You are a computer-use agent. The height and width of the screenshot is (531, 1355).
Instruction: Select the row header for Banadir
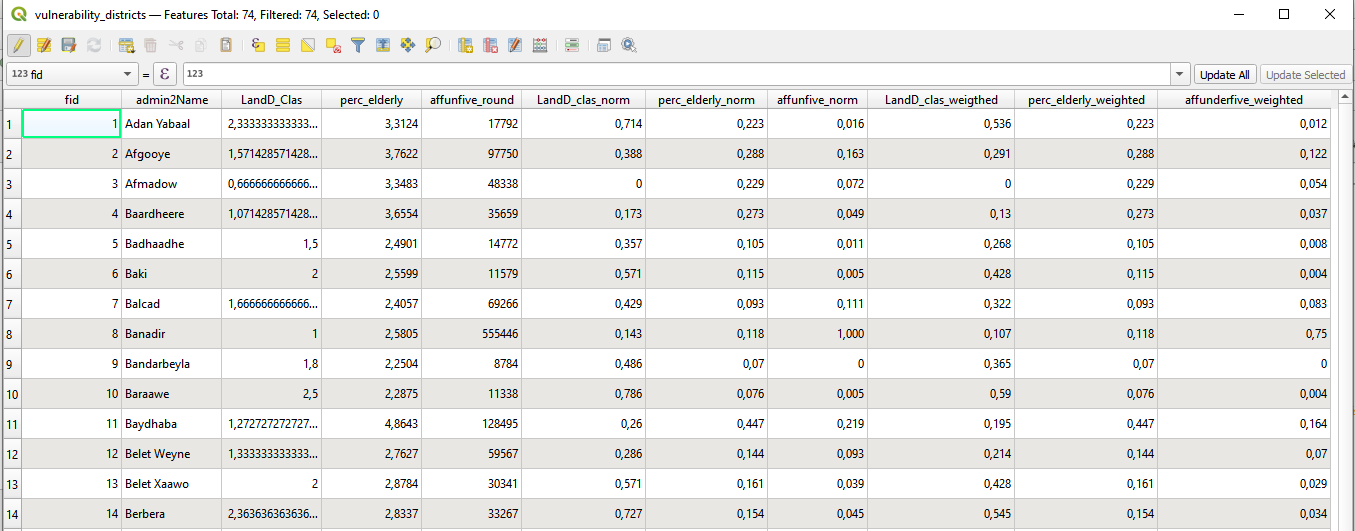[x=11, y=334]
